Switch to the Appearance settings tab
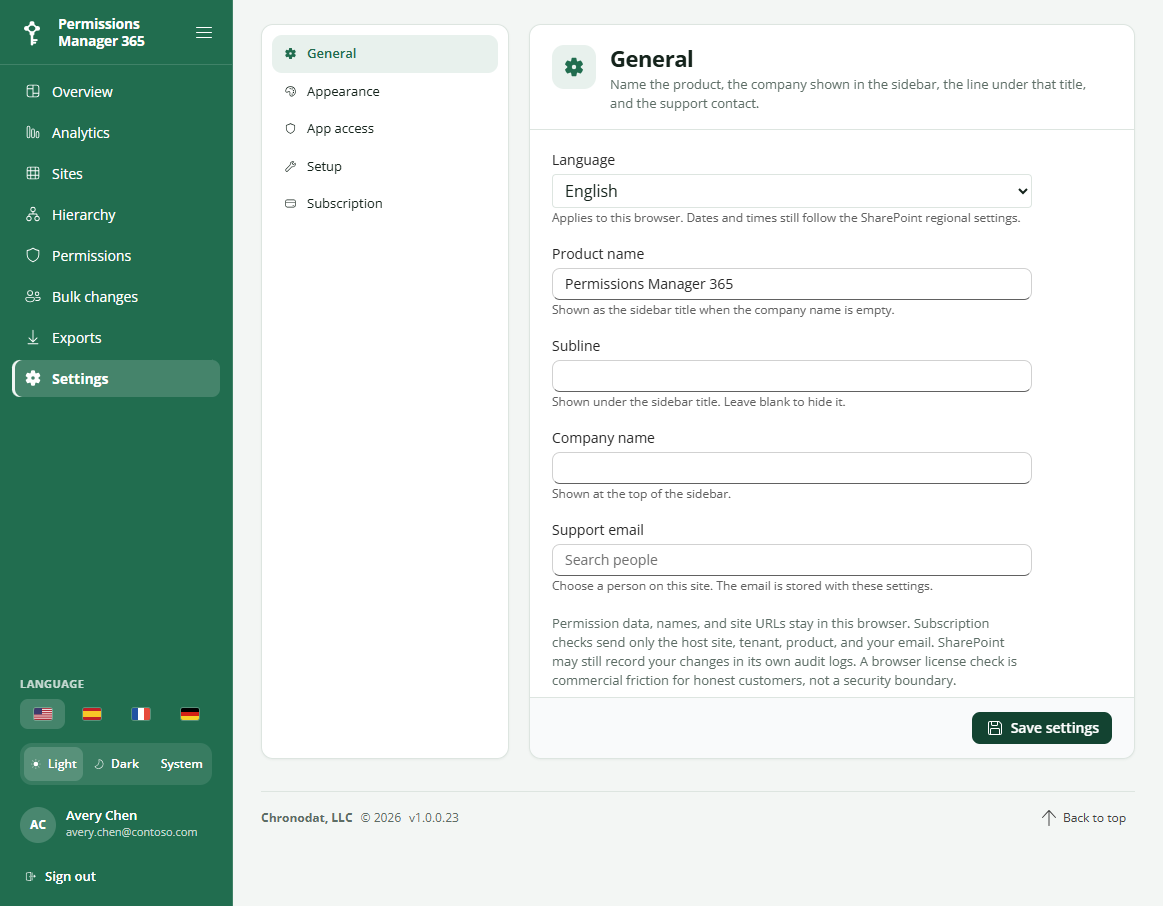The height and width of the screenshot is (906, 1163). pos(385,91)
